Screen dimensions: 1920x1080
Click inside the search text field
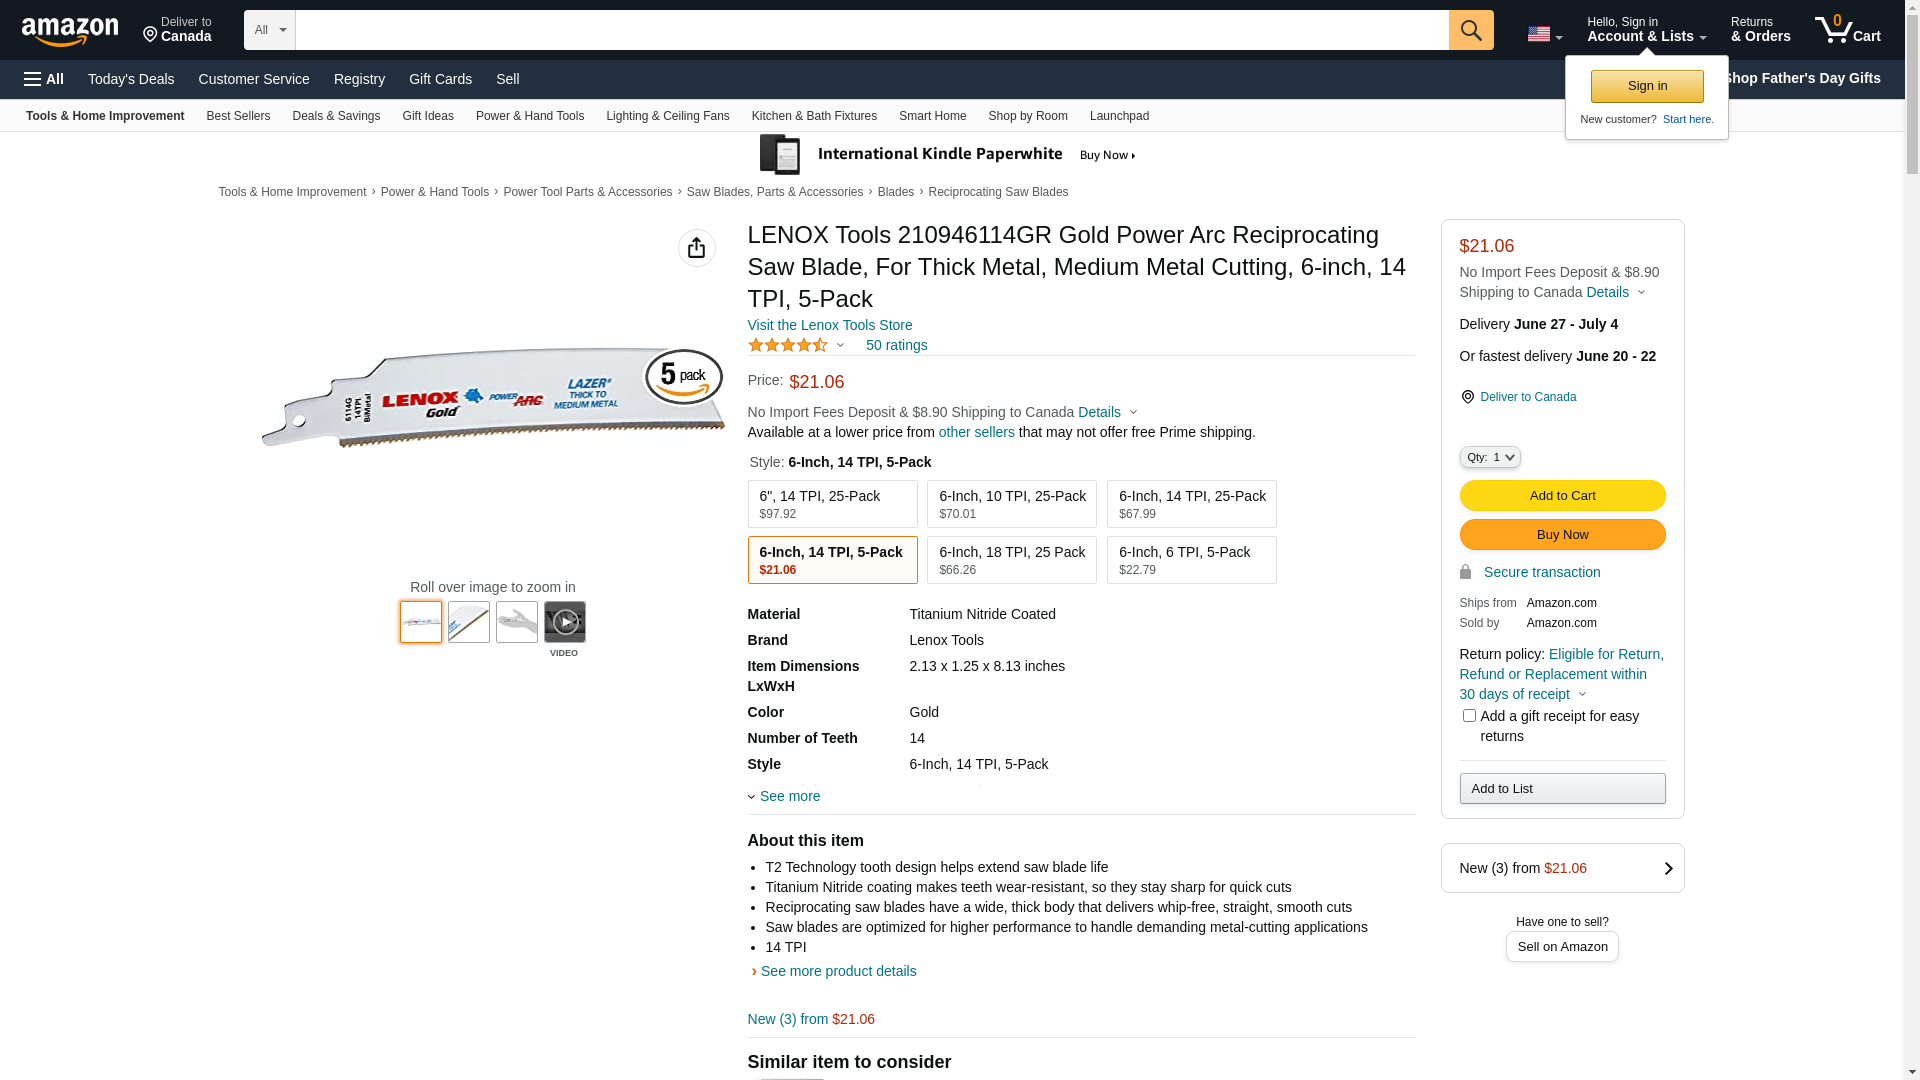[870, 30]
